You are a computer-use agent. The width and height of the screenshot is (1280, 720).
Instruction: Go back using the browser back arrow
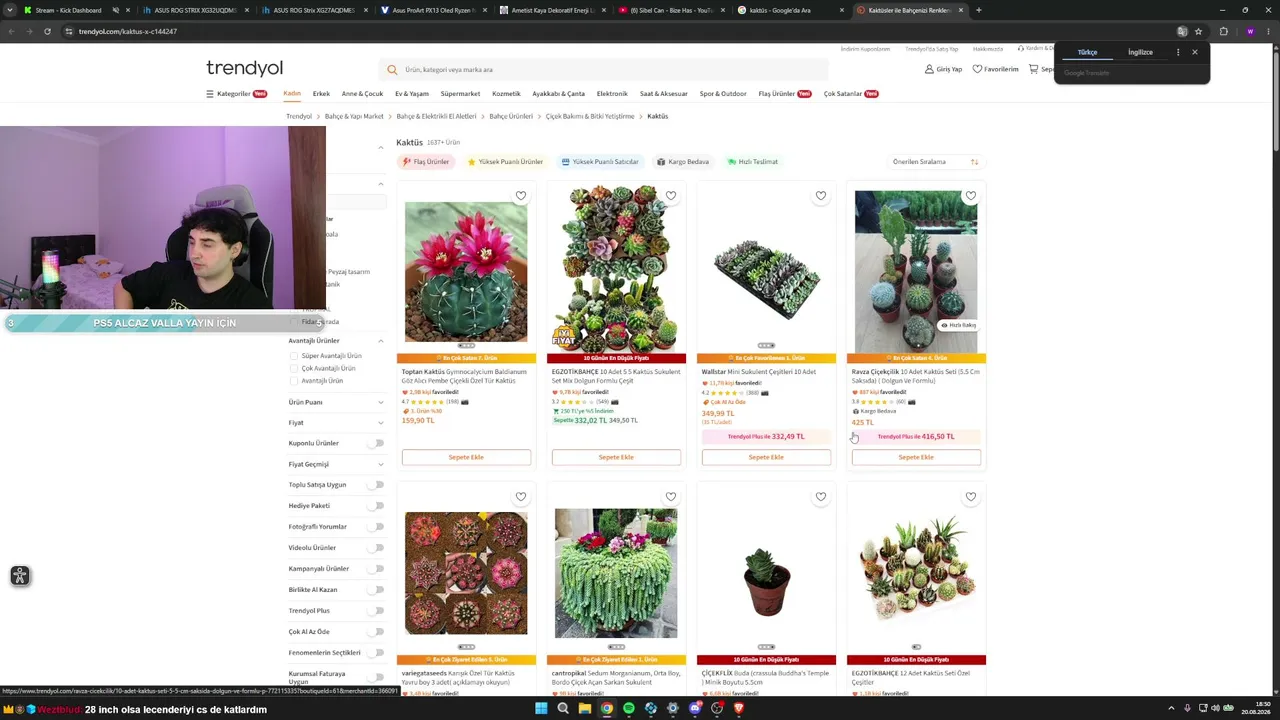(11, 31)
